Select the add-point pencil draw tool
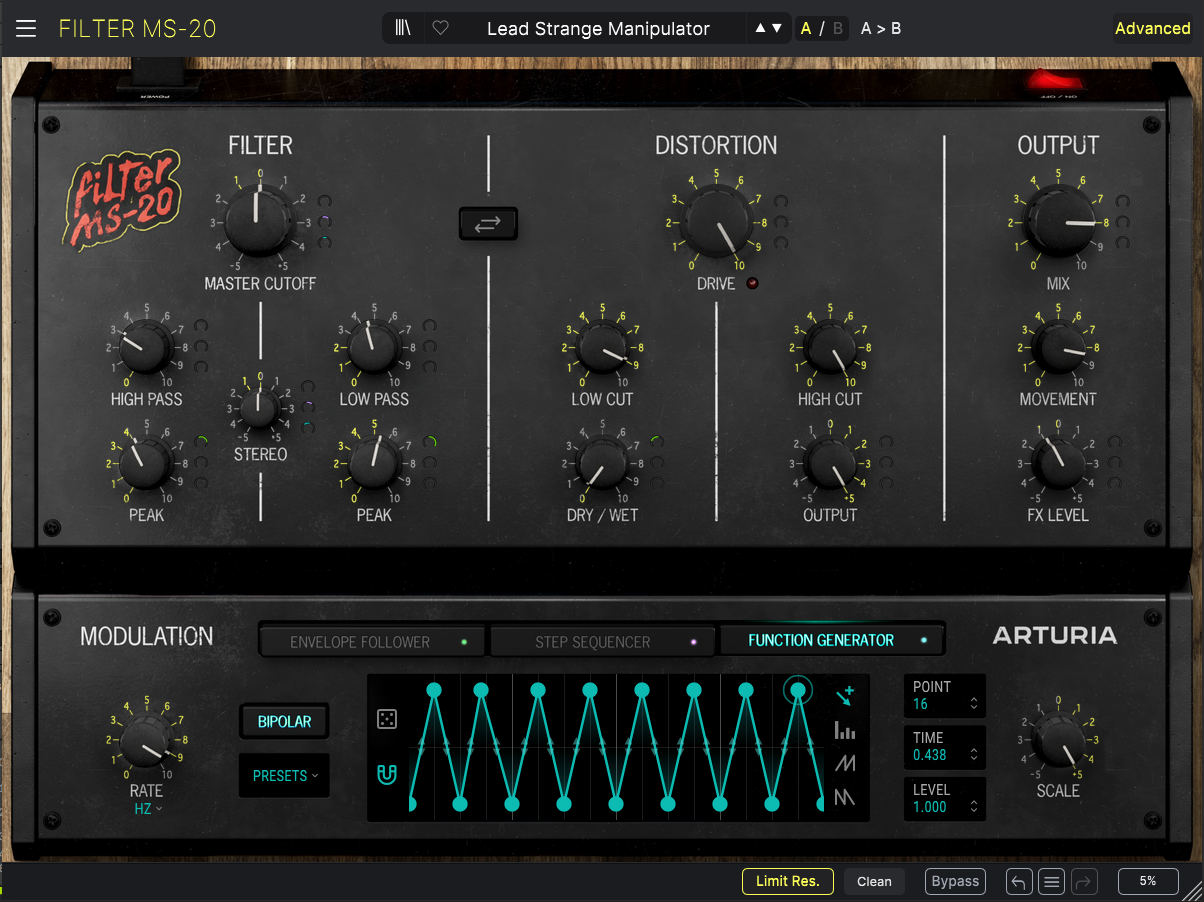Image resolution: width=1204 pixels, height=902 pixels. pyautogui.click(x=845, y=695)
